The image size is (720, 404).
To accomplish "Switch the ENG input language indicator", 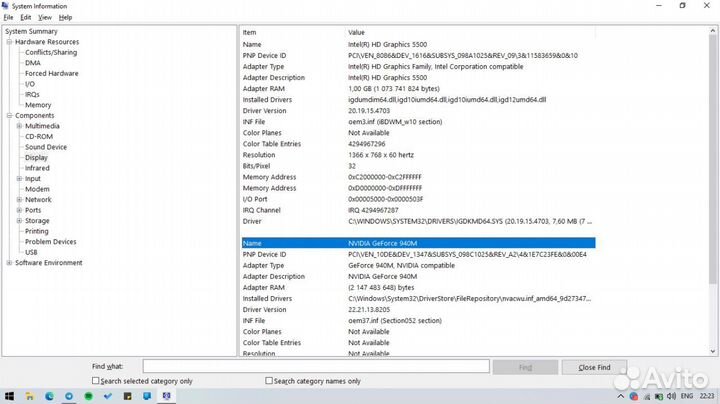I will (687, 396).
